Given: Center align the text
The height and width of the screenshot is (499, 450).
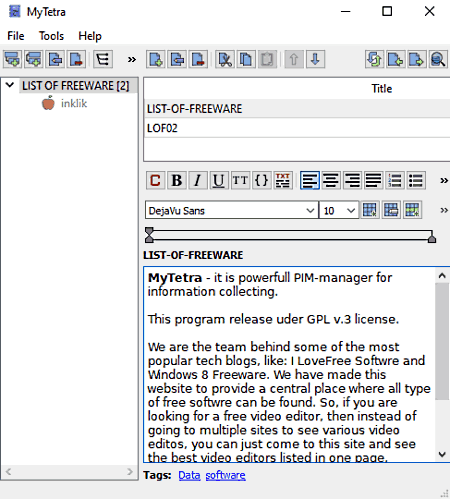Looking at the screenshot, I should click(x=331, y=181).
